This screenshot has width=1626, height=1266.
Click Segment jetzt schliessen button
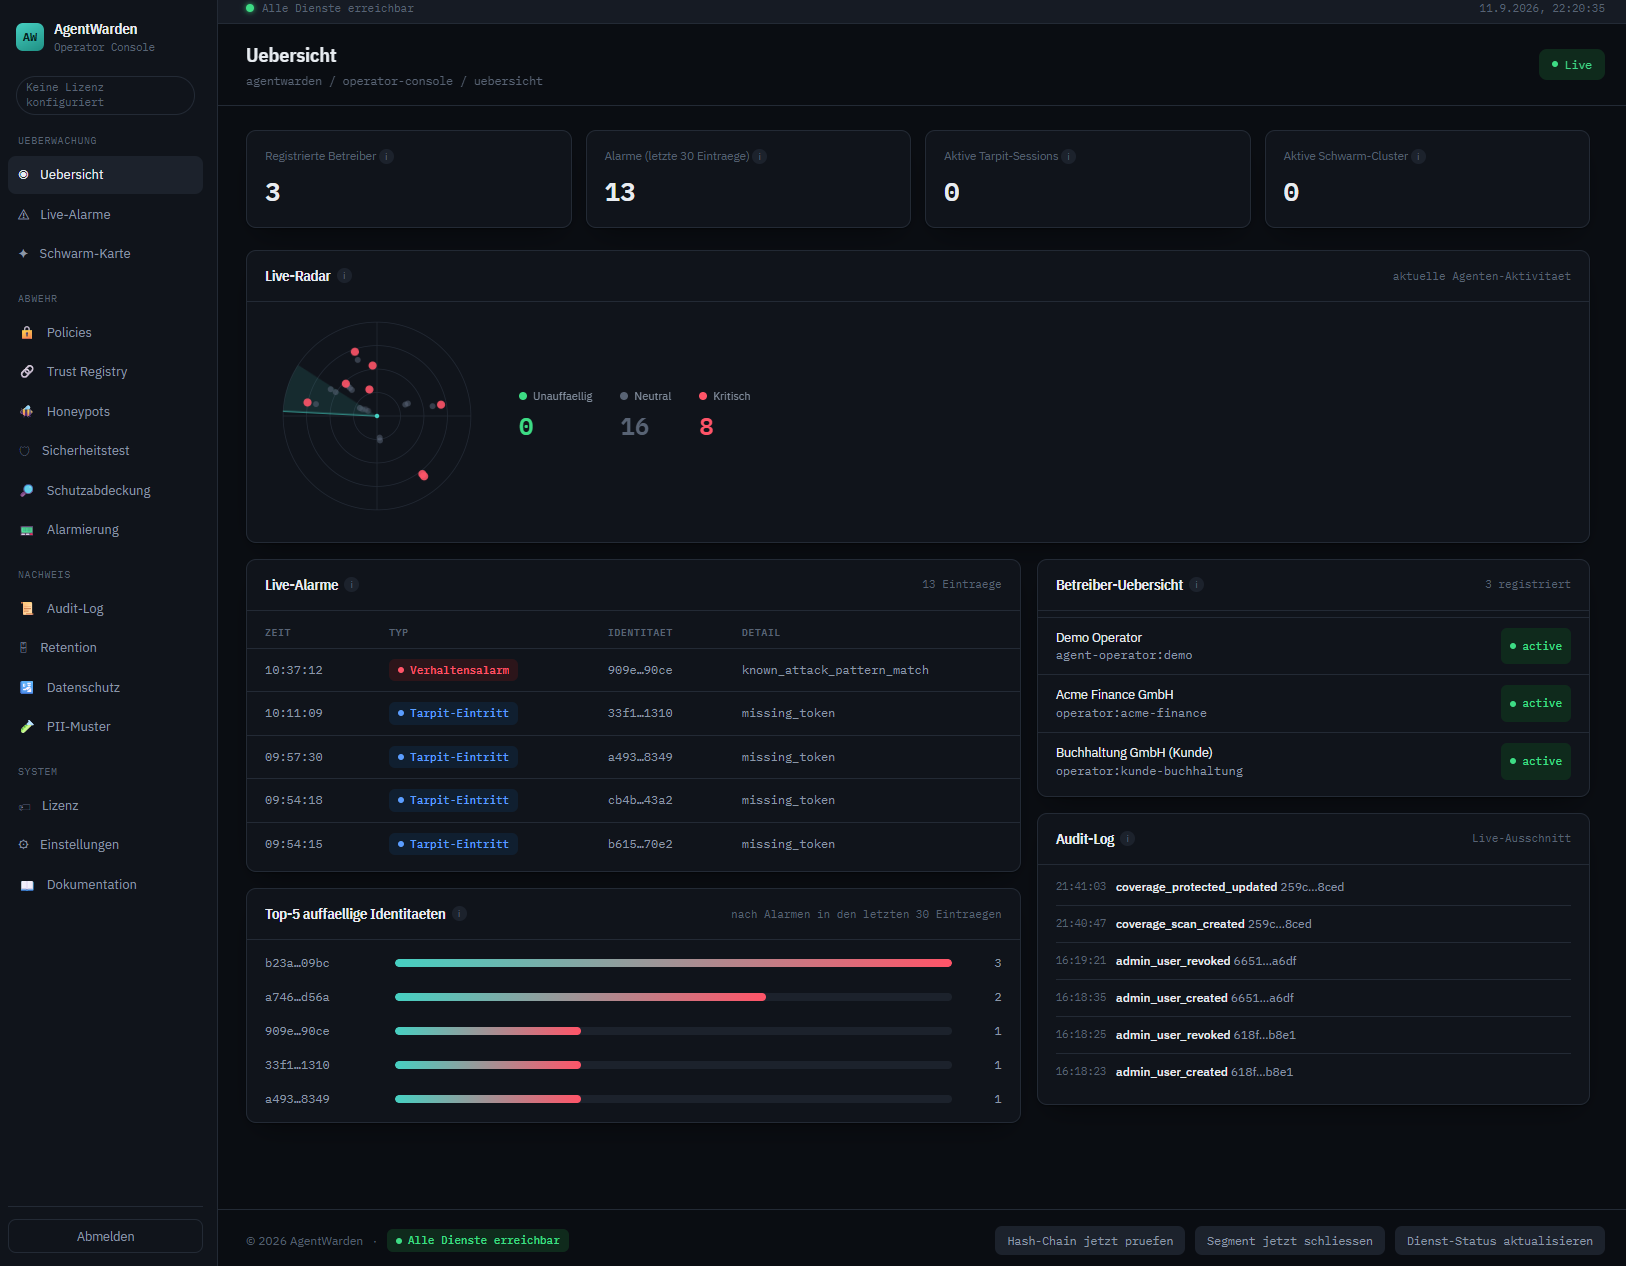[1290, 1241]
